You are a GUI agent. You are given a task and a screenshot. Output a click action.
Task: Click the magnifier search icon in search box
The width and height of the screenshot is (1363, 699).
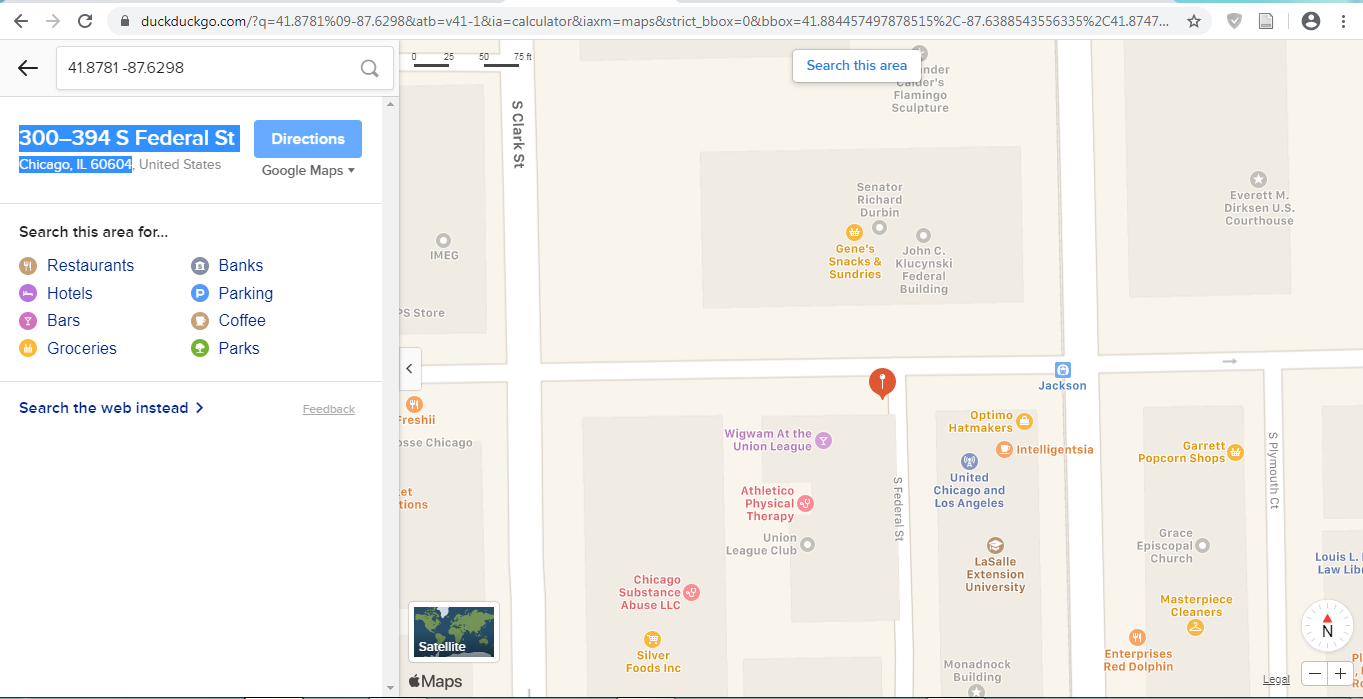[x=369, y=68]
